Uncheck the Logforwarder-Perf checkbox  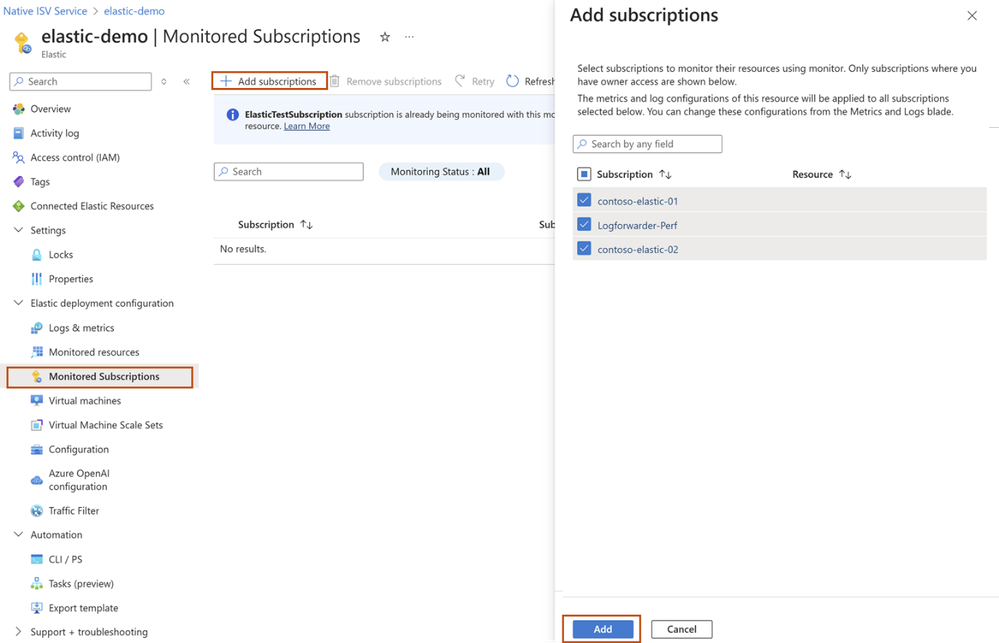point(584,225)
